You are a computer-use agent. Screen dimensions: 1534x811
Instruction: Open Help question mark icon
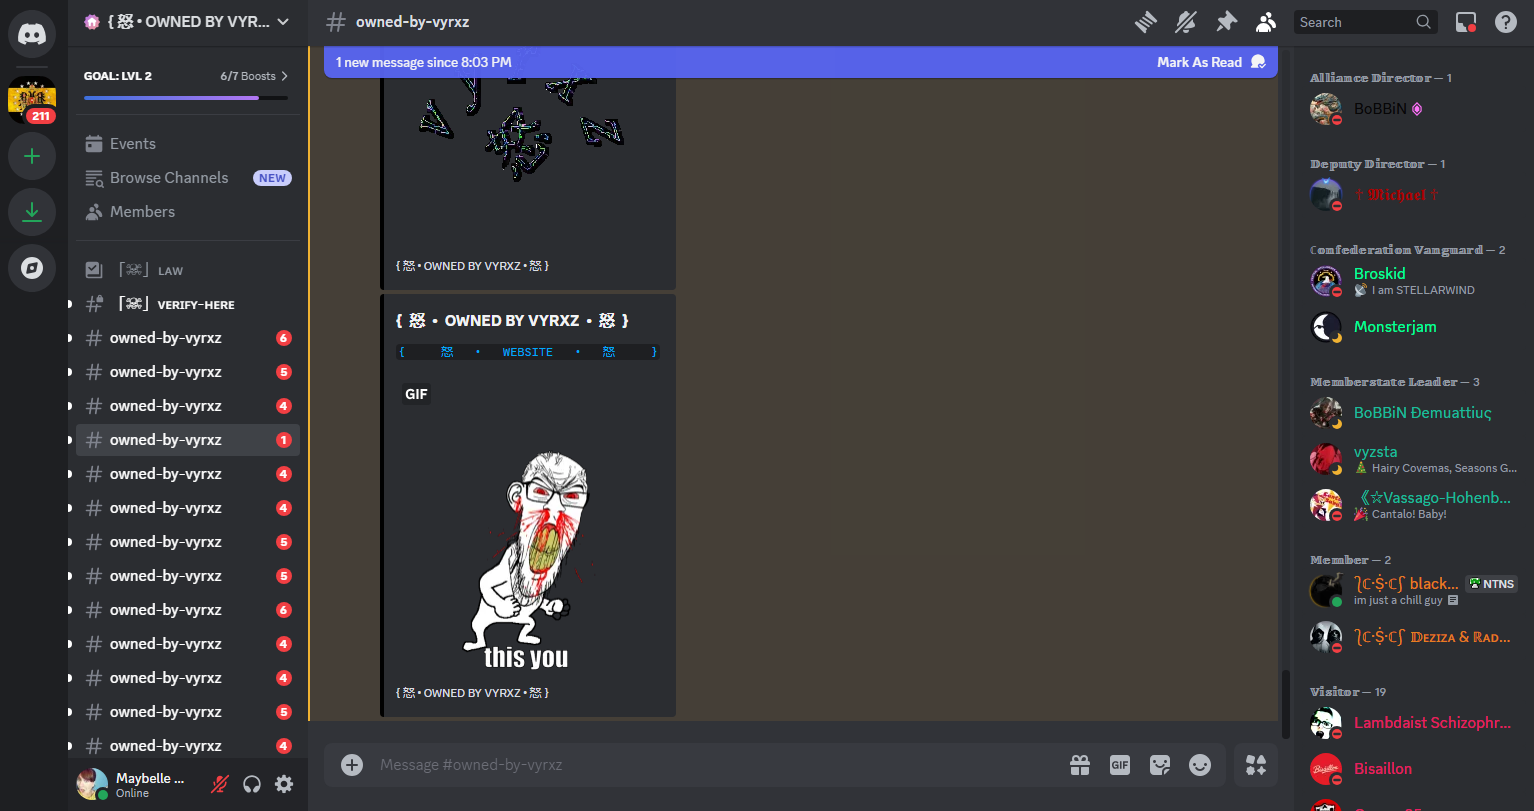(x=1506, y=22)
